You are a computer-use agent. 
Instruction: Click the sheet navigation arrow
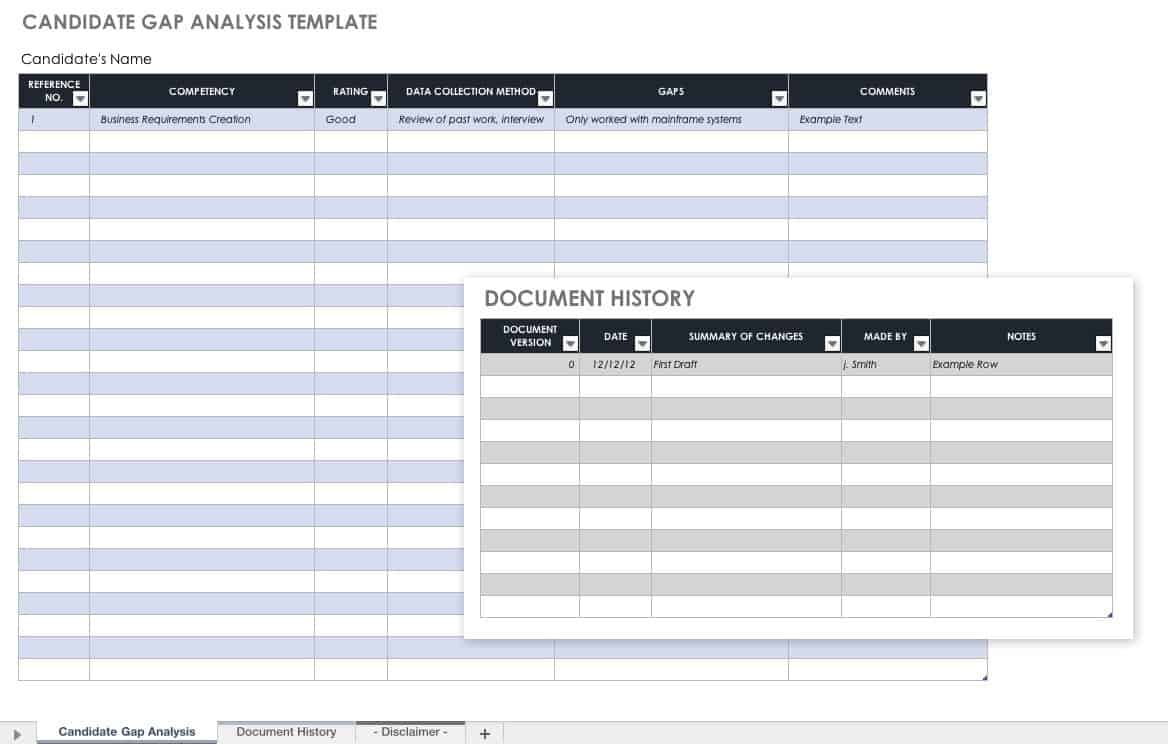click(x=17, y=734)
